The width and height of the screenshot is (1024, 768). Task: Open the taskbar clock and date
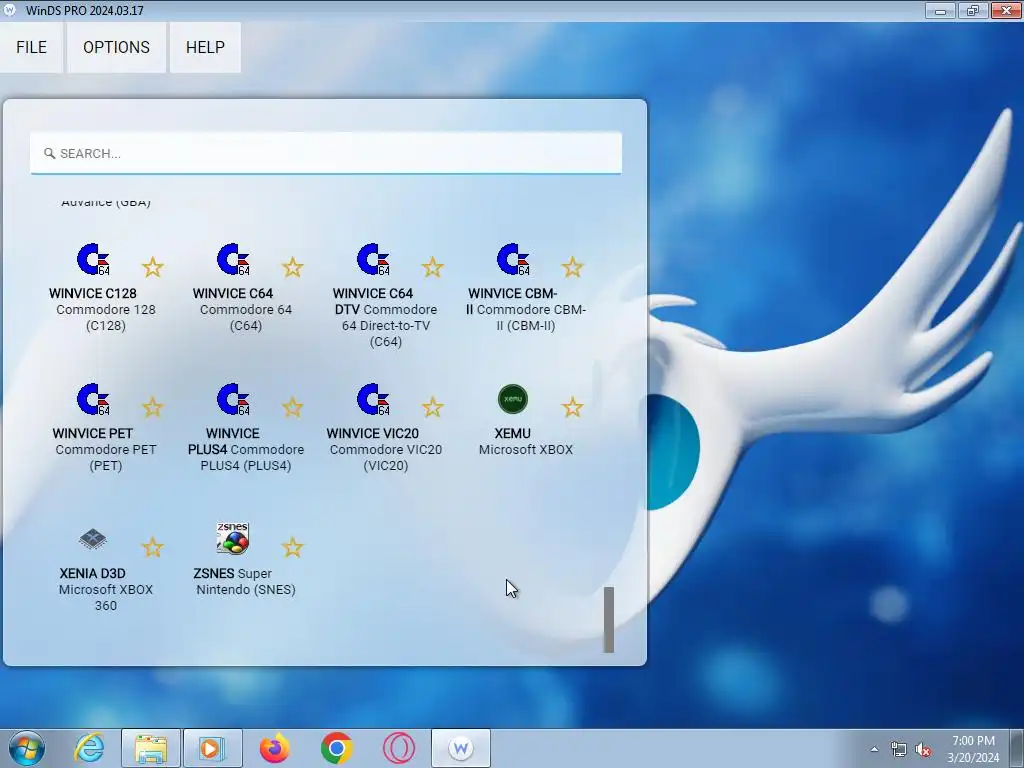coord(973,749)
